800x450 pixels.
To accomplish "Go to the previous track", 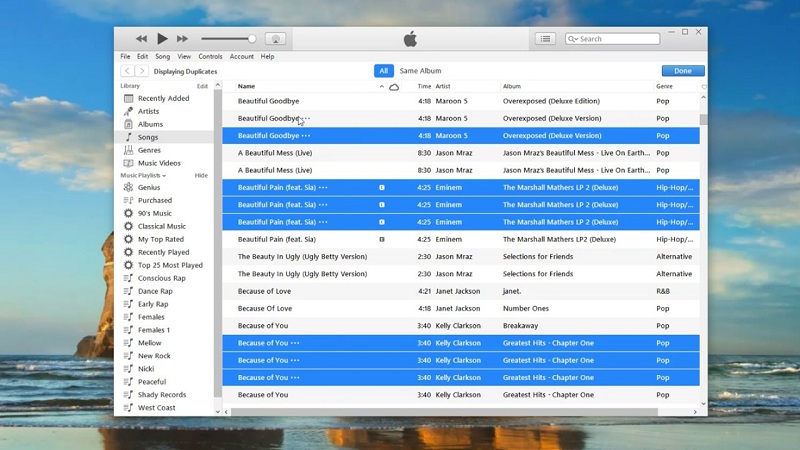I will [x=141, y=39].
